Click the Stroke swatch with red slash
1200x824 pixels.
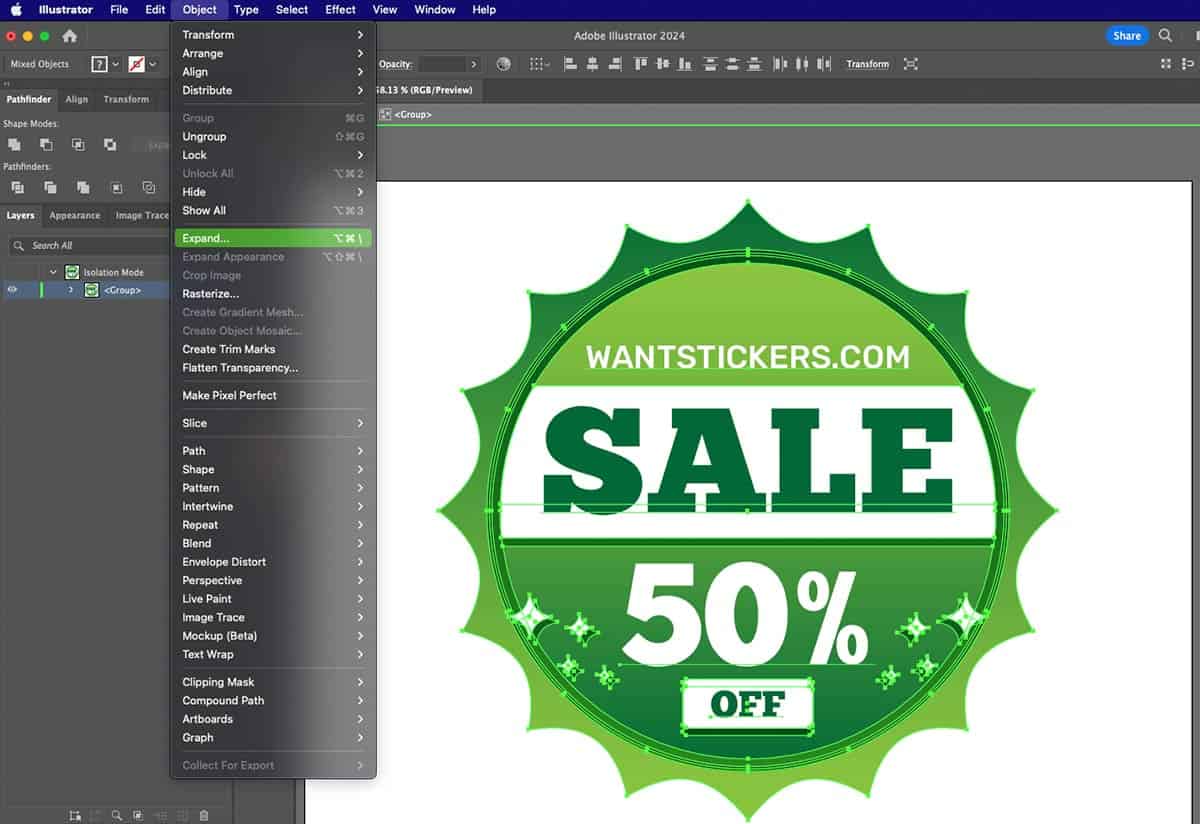coord(137,64)
